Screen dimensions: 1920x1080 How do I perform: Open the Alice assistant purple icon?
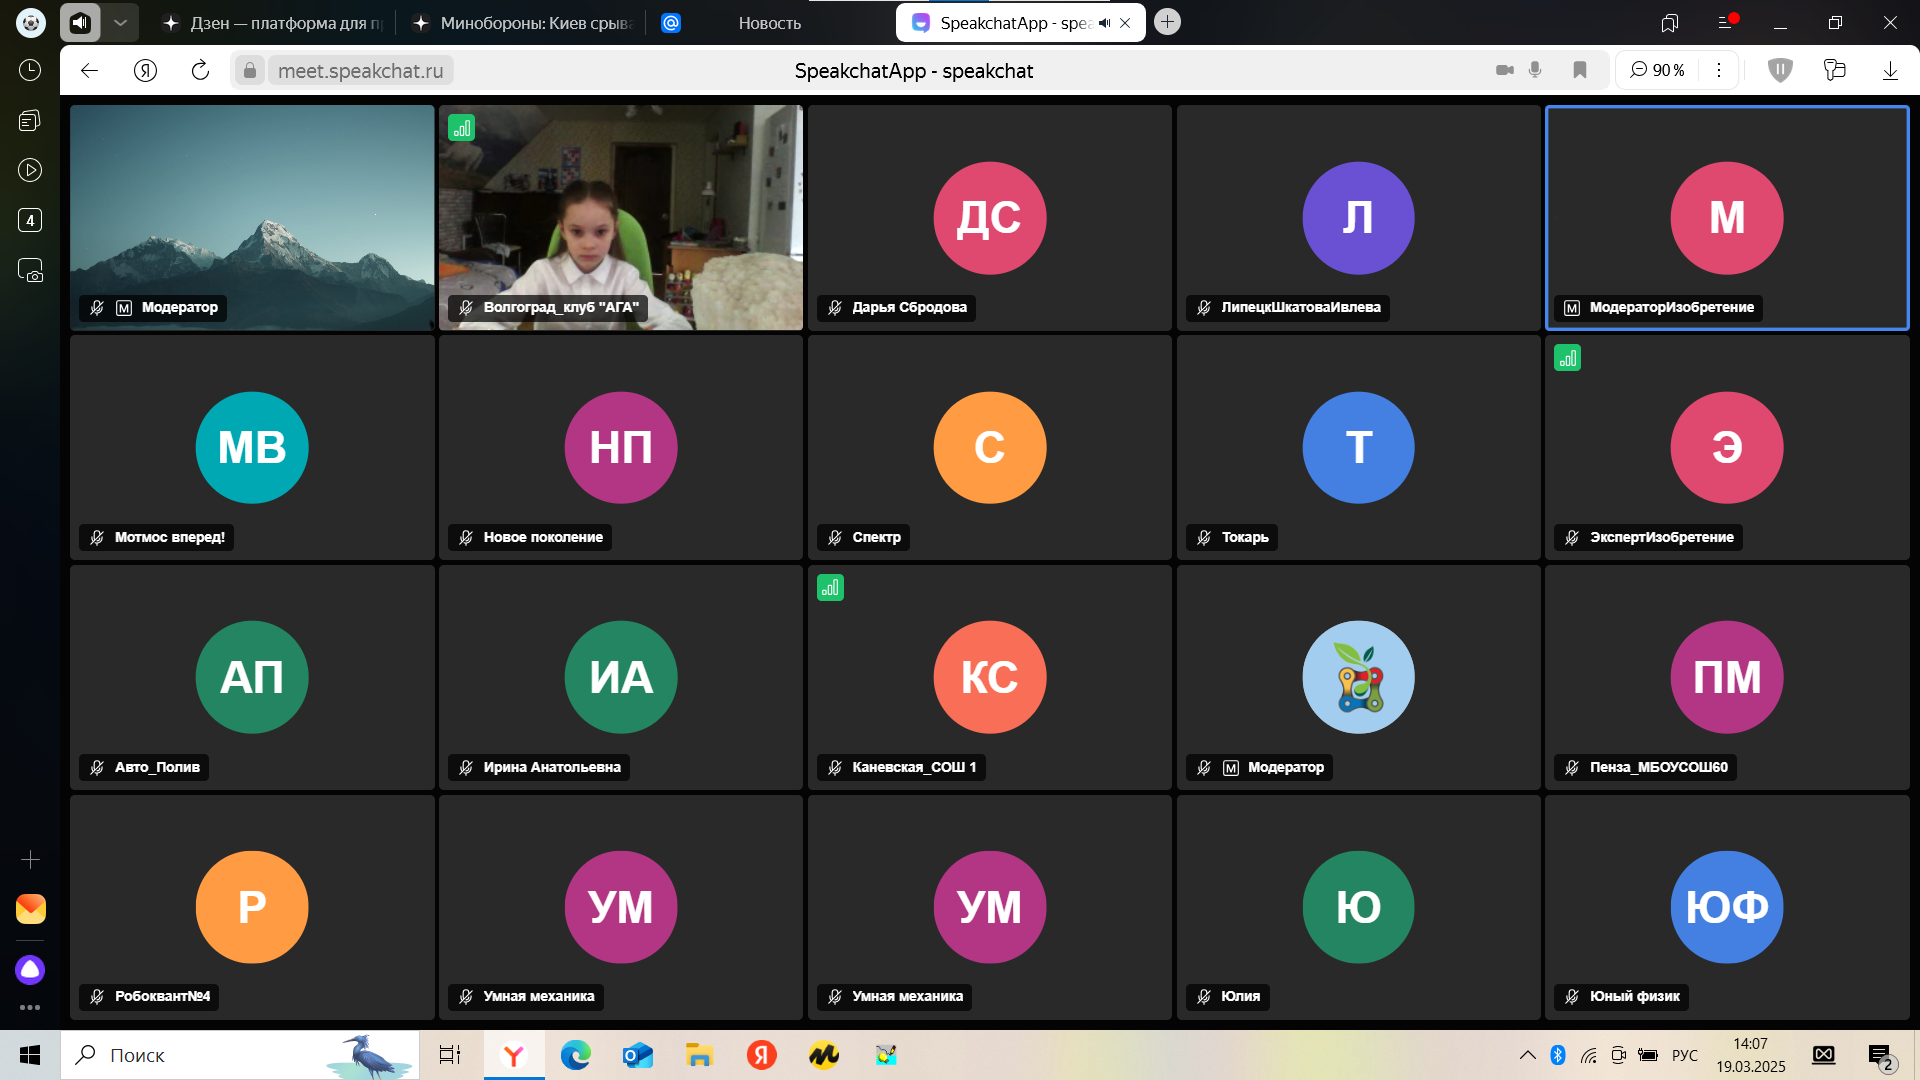click(30, 969)
